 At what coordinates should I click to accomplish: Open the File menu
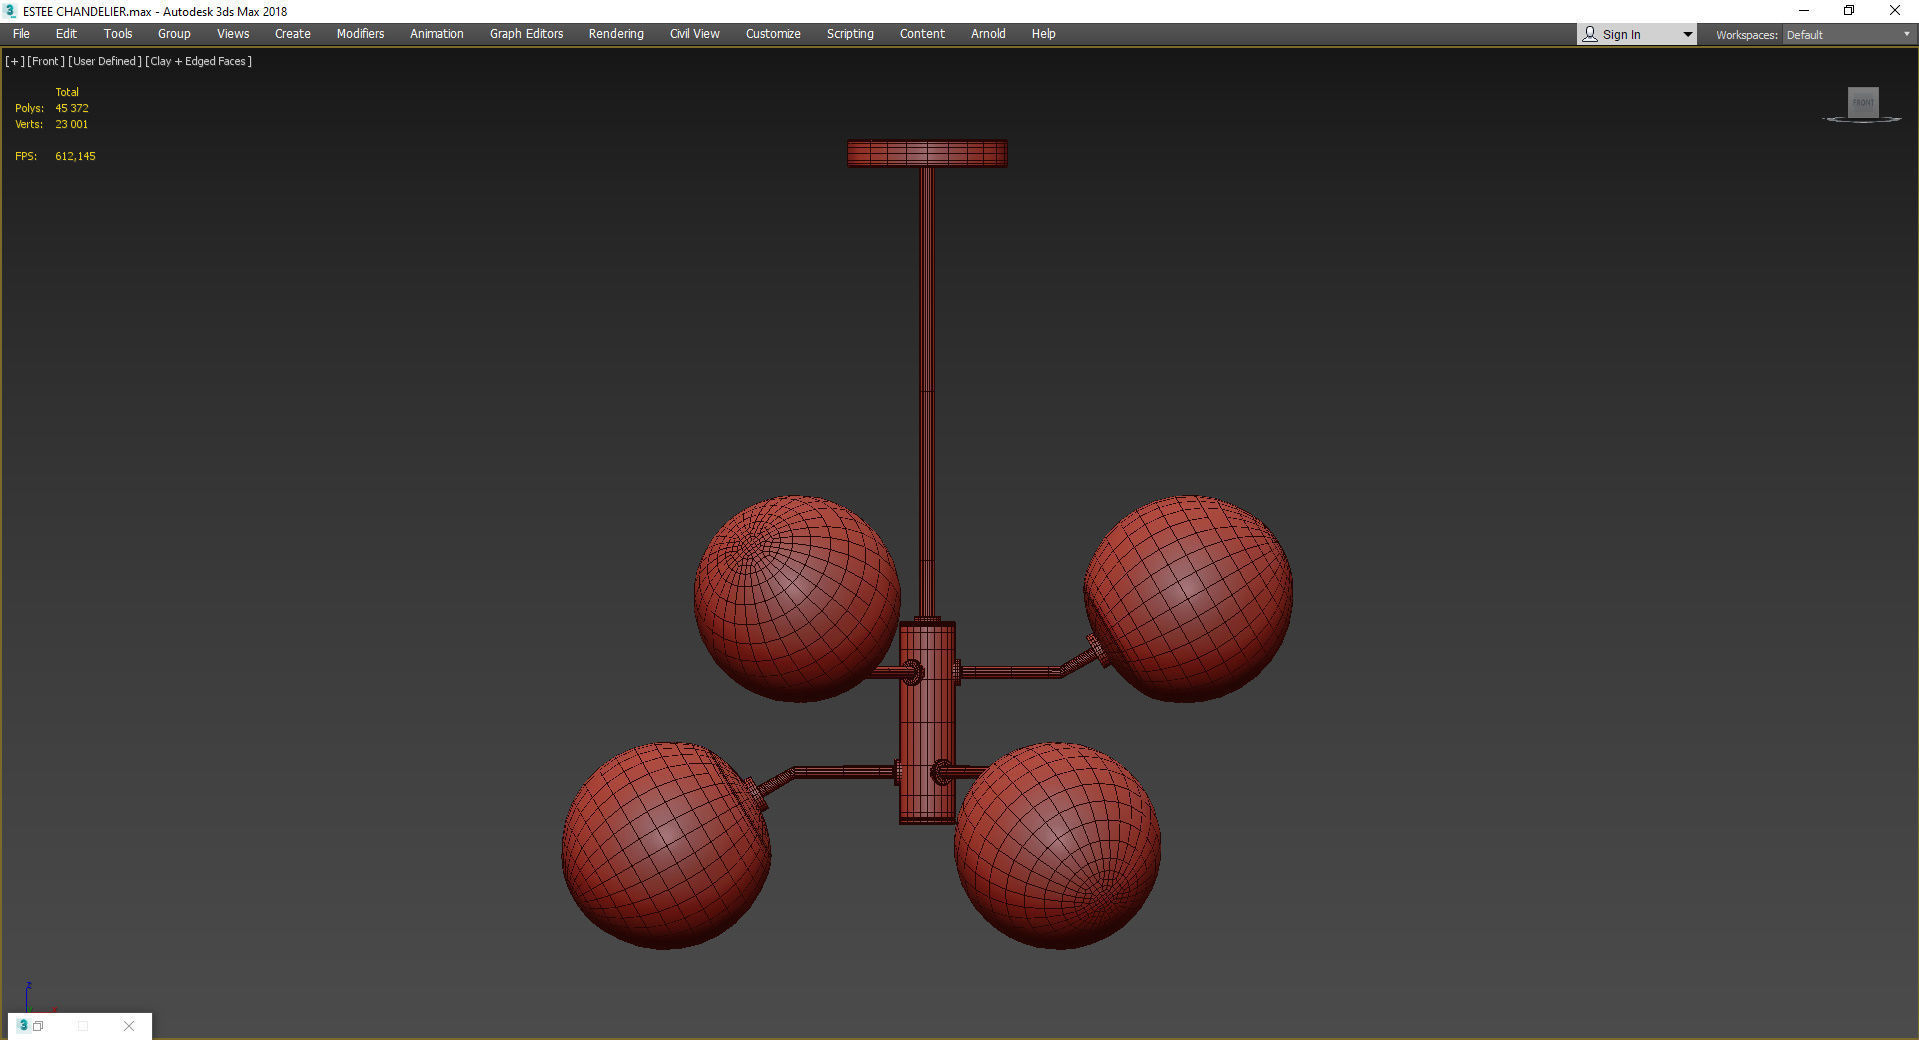pyautogui.click(x=21, y=34)
